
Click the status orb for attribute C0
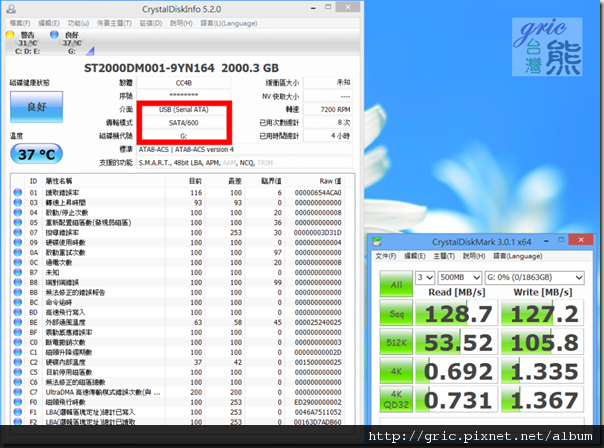click(x=18, y=342)
